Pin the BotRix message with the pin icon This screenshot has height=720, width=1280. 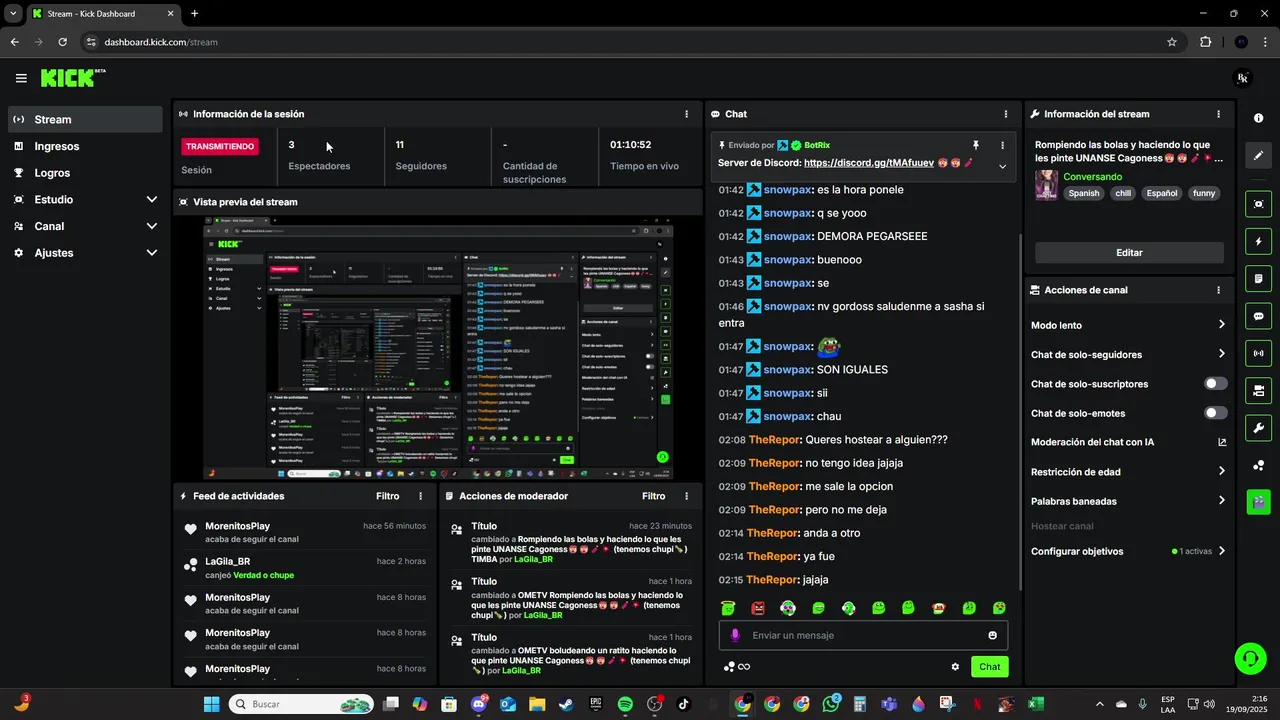pos(976,145)
